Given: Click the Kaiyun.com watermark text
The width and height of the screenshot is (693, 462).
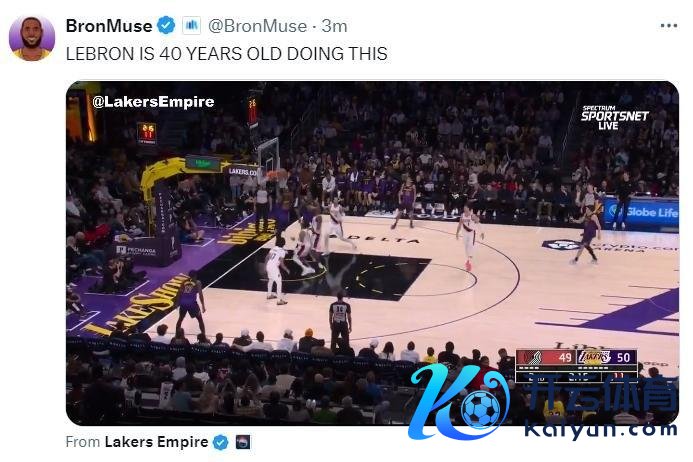Looking at the screenshot, I should pyautogui.click(x=601, y=429).
